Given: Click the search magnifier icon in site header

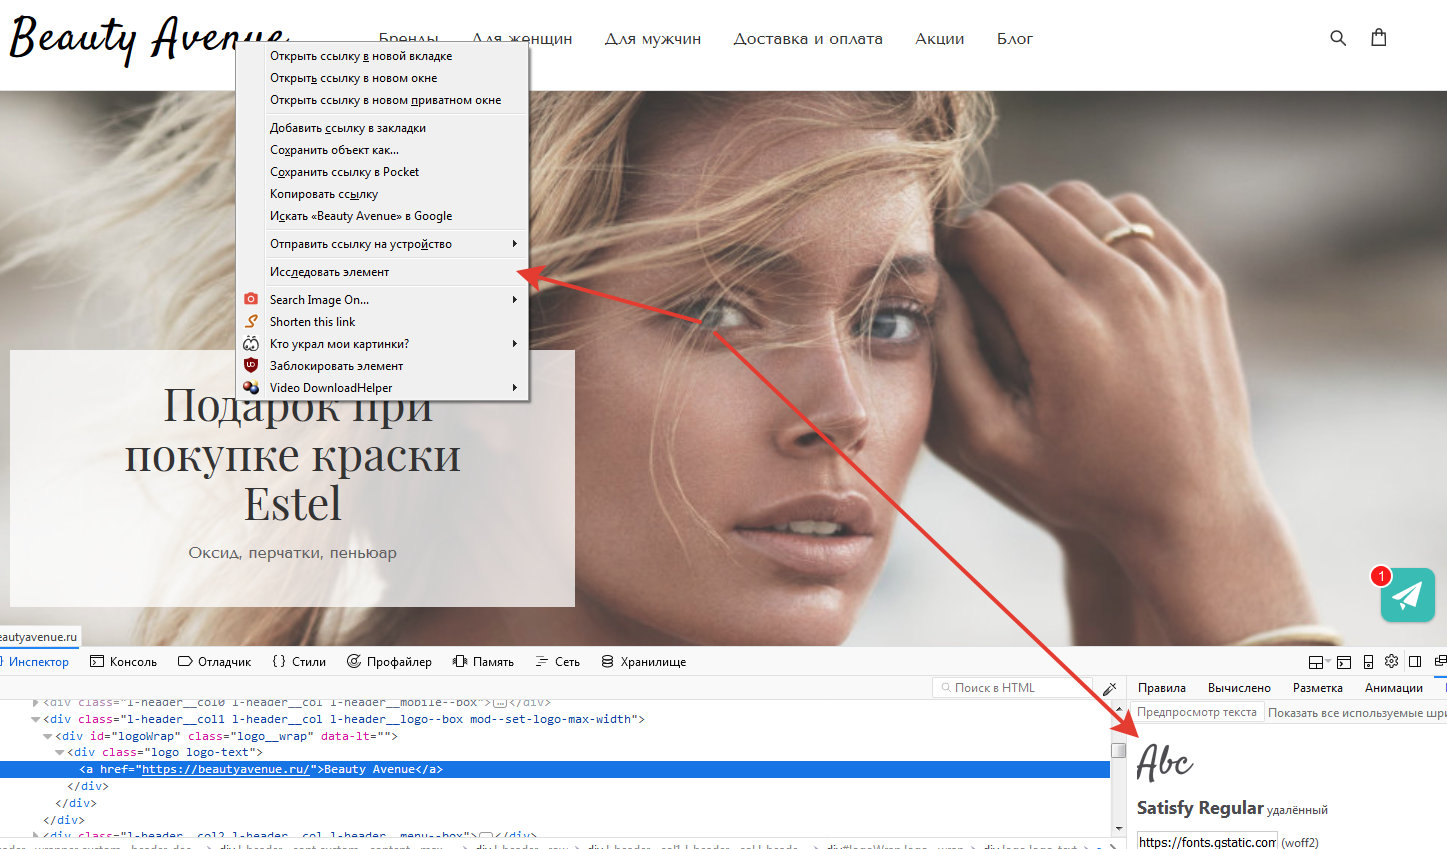Looking at the screenshot, I should pos(1338,38).
